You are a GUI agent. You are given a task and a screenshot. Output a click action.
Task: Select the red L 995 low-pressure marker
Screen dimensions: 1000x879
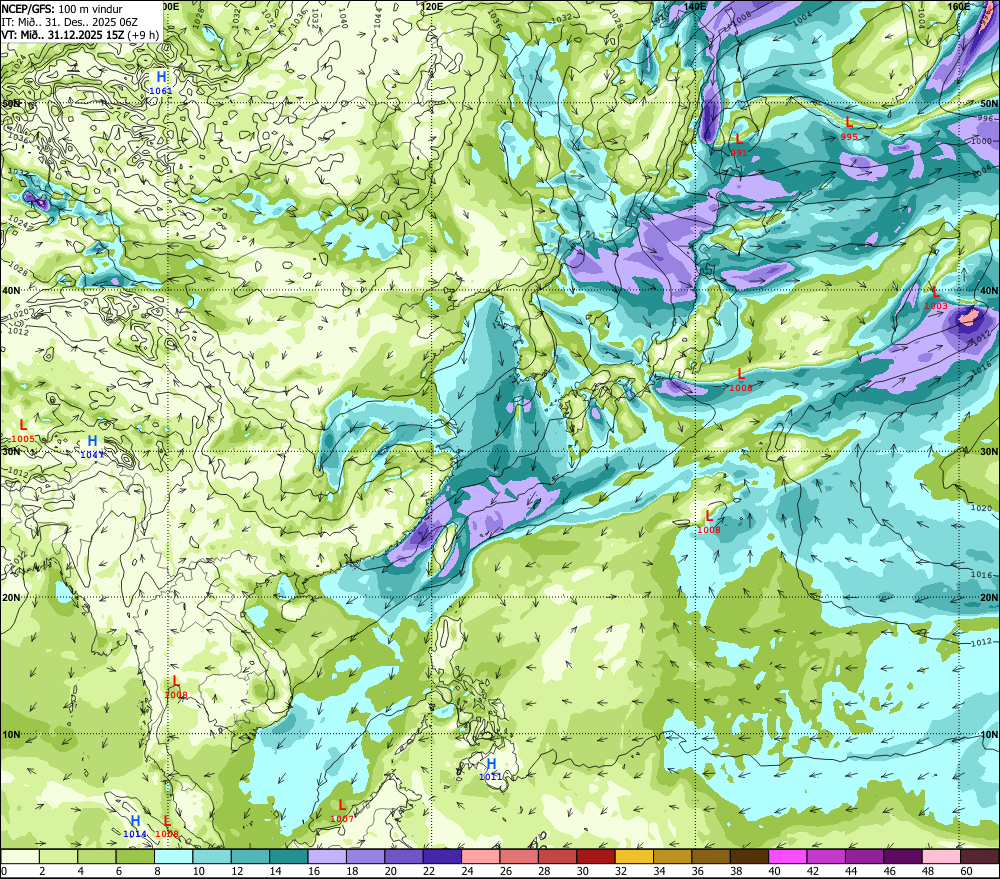(849, 128)
